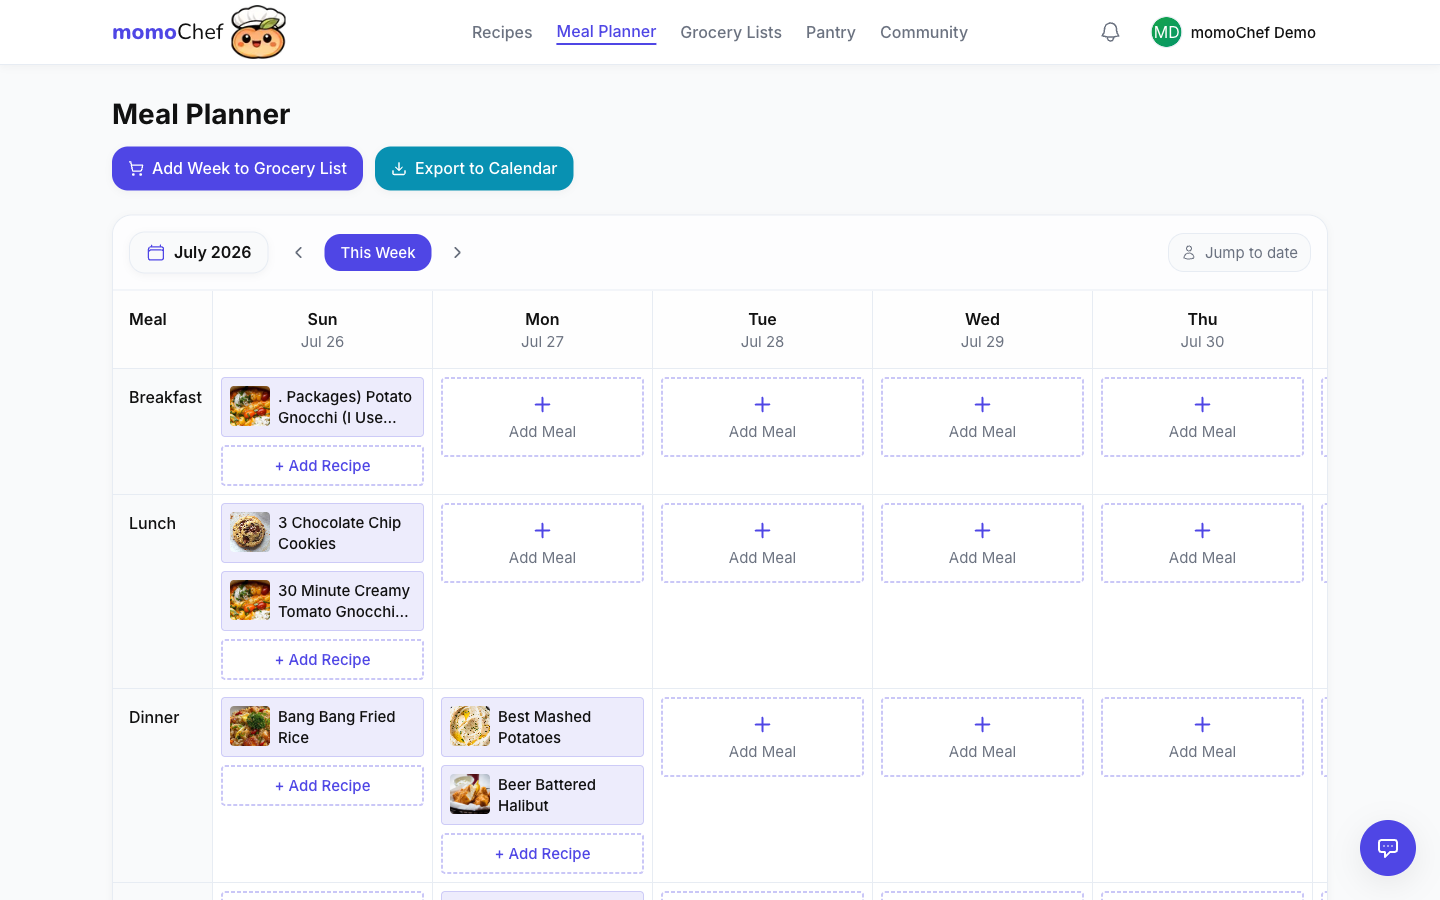Go to previous week arrow
The image size is (1440, 900).
pyautogui.click(x=298, y=252)
